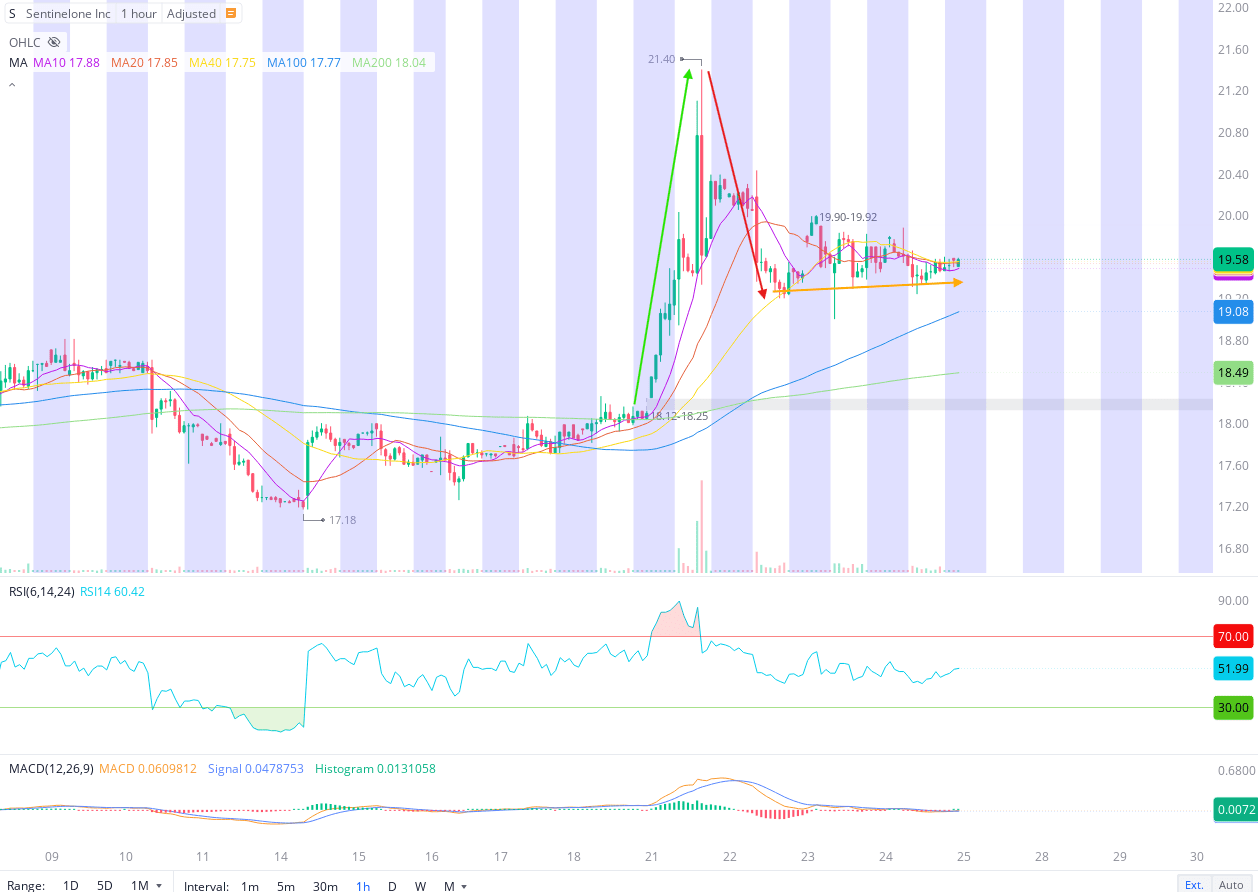Select the 30m interval
The height and width of the screenshot is (892, 1258).
[x=326, y=886]
